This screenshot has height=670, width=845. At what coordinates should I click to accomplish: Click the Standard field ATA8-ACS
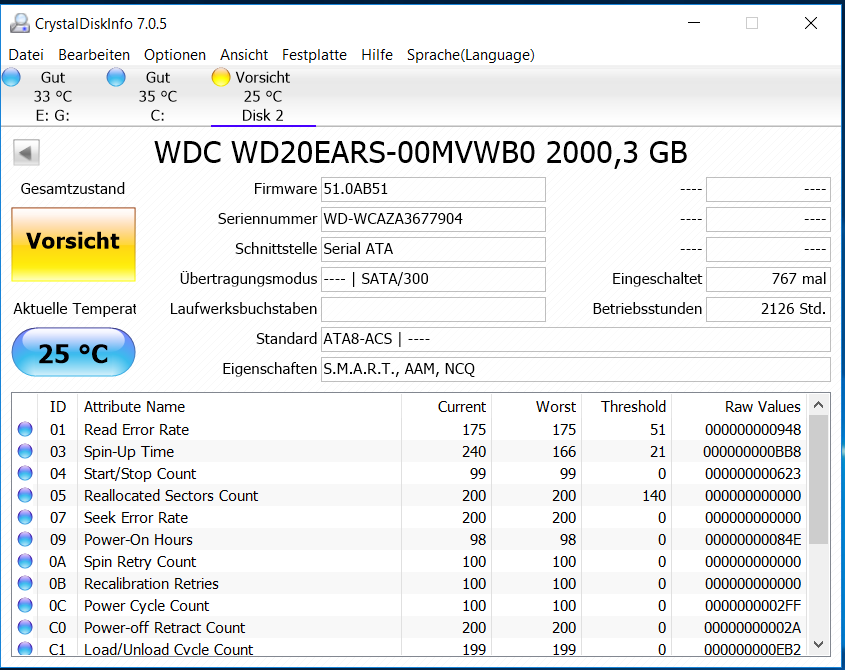[576, 339]
